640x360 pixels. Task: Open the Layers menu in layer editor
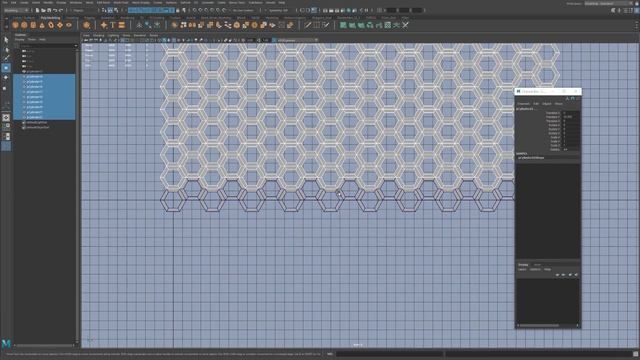pos(522,269)
